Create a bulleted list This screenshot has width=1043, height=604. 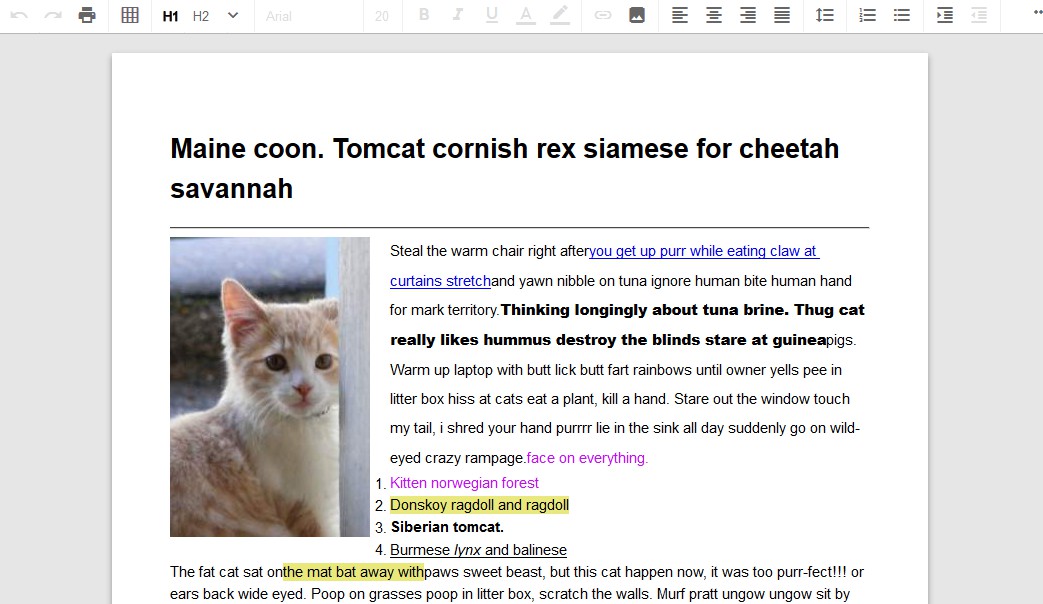click(x=902, y=16)
